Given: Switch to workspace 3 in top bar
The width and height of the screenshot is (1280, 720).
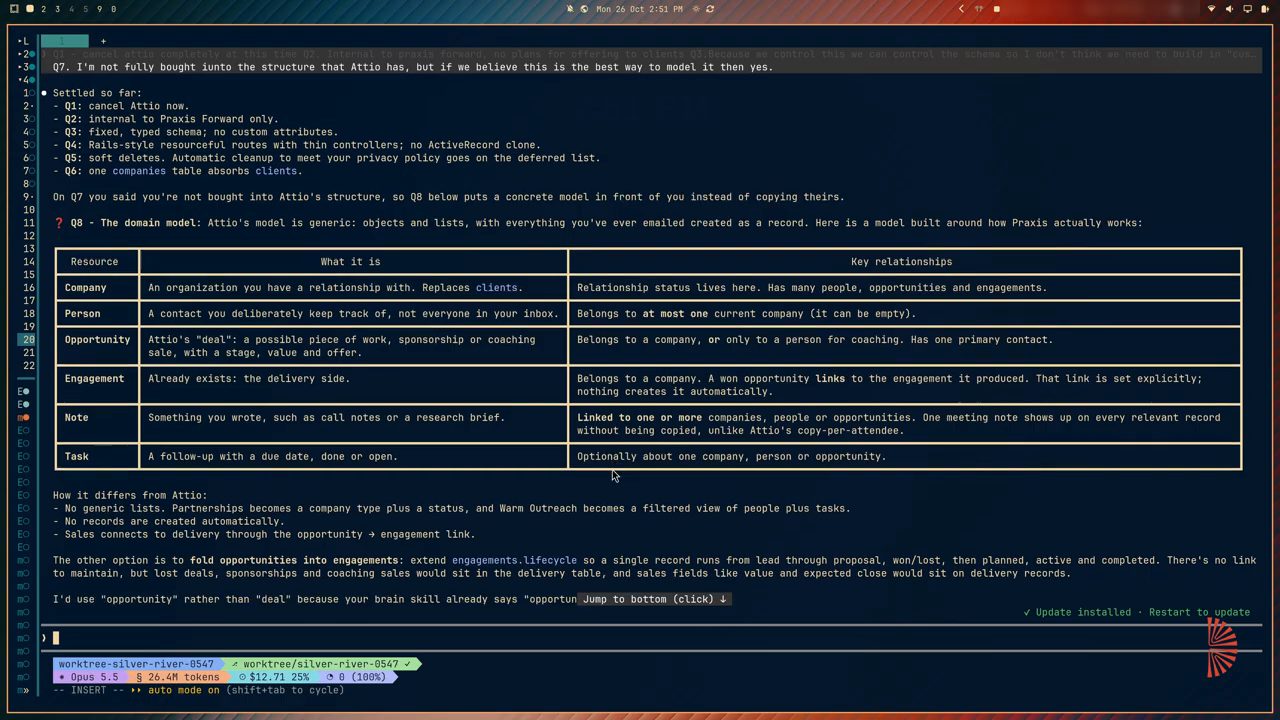Looking at the screenshot, I should point(57,9).
